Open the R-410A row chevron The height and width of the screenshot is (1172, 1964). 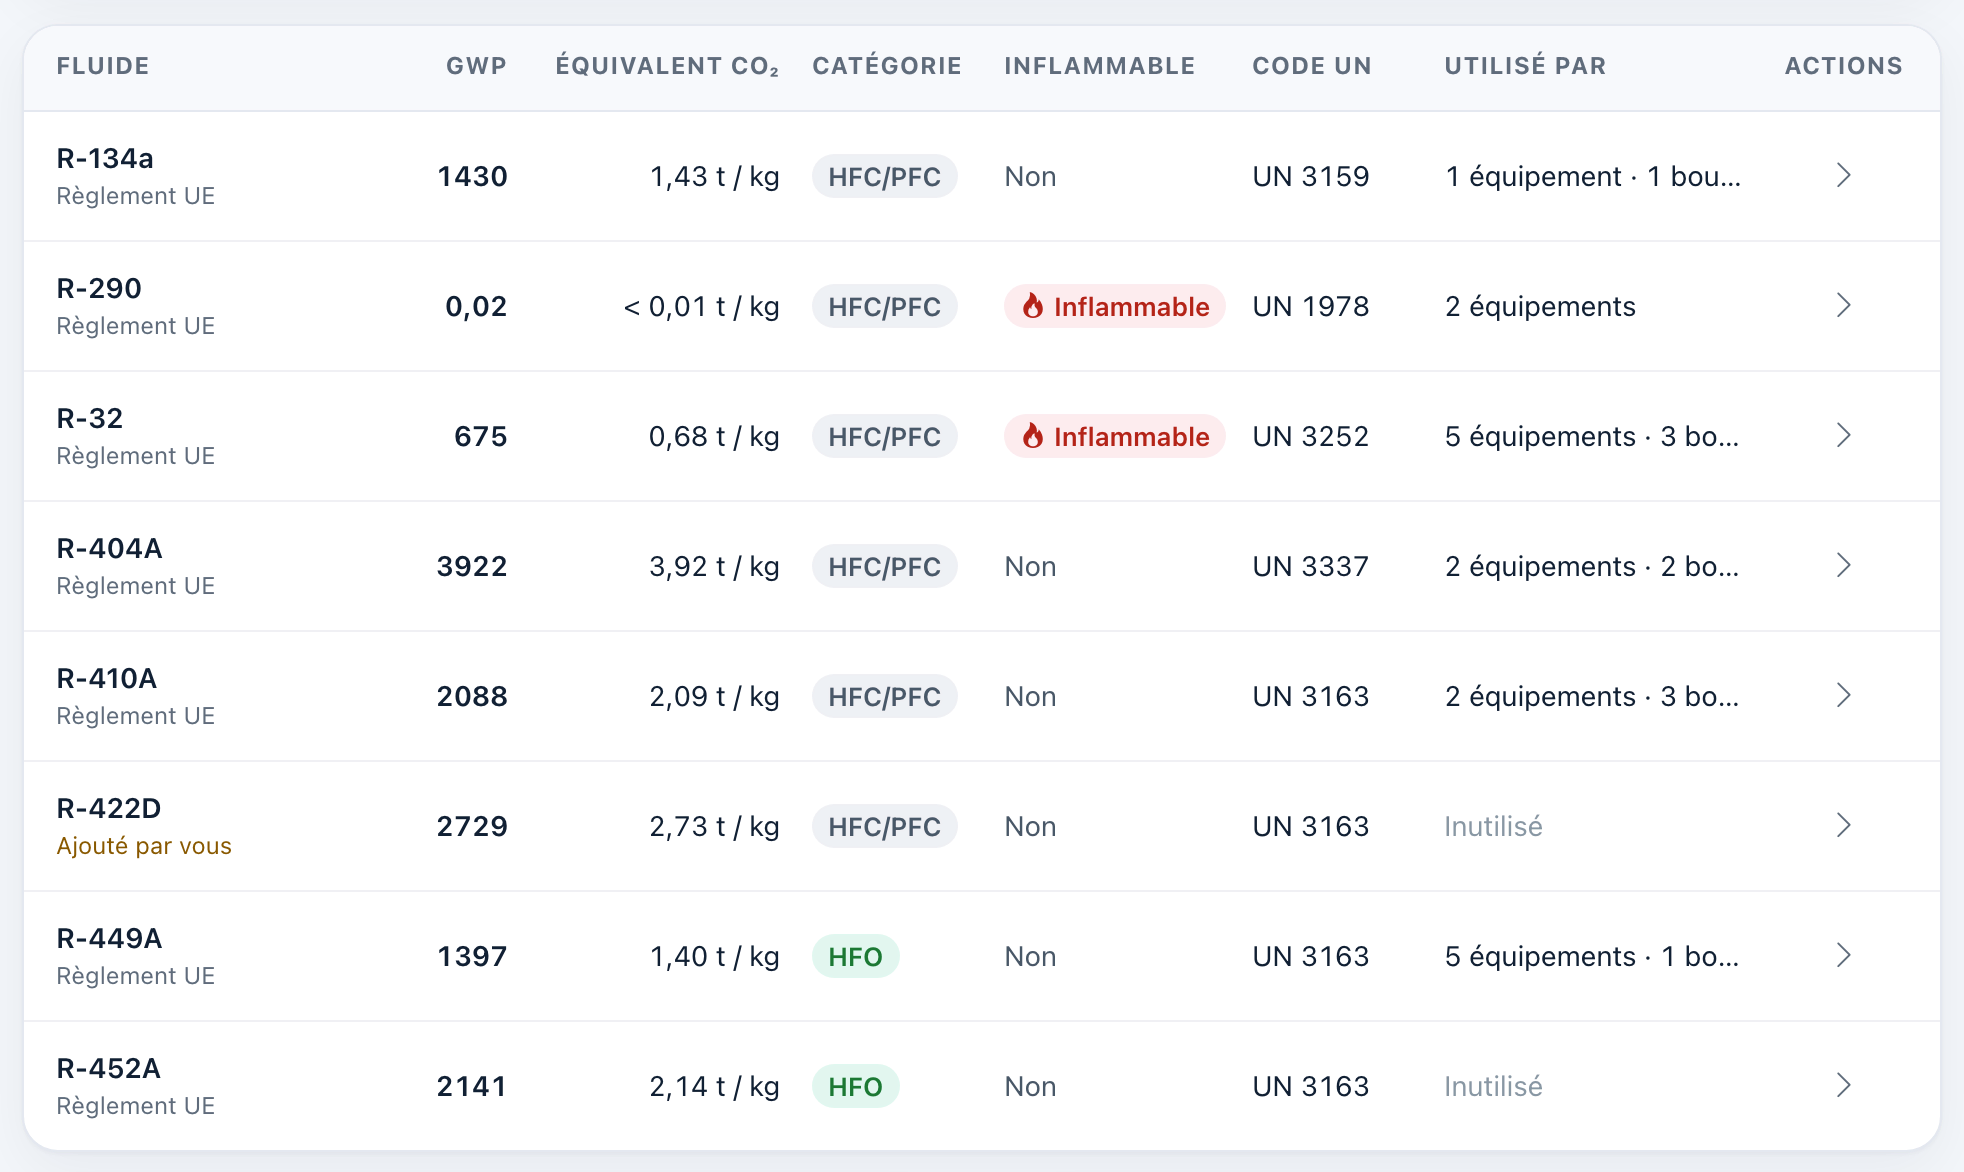click(x=1844, y=696)
